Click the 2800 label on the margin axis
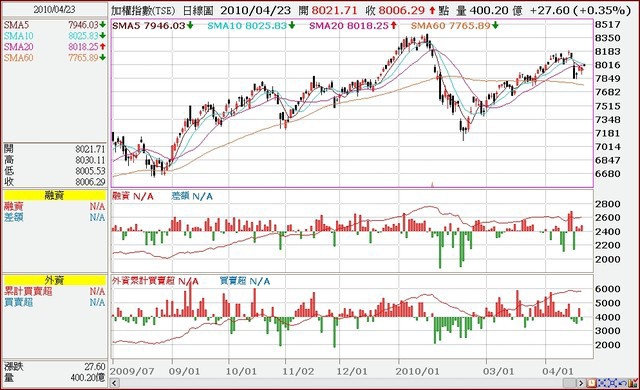Viewport: 640px width, 390px height. [608, 204]
